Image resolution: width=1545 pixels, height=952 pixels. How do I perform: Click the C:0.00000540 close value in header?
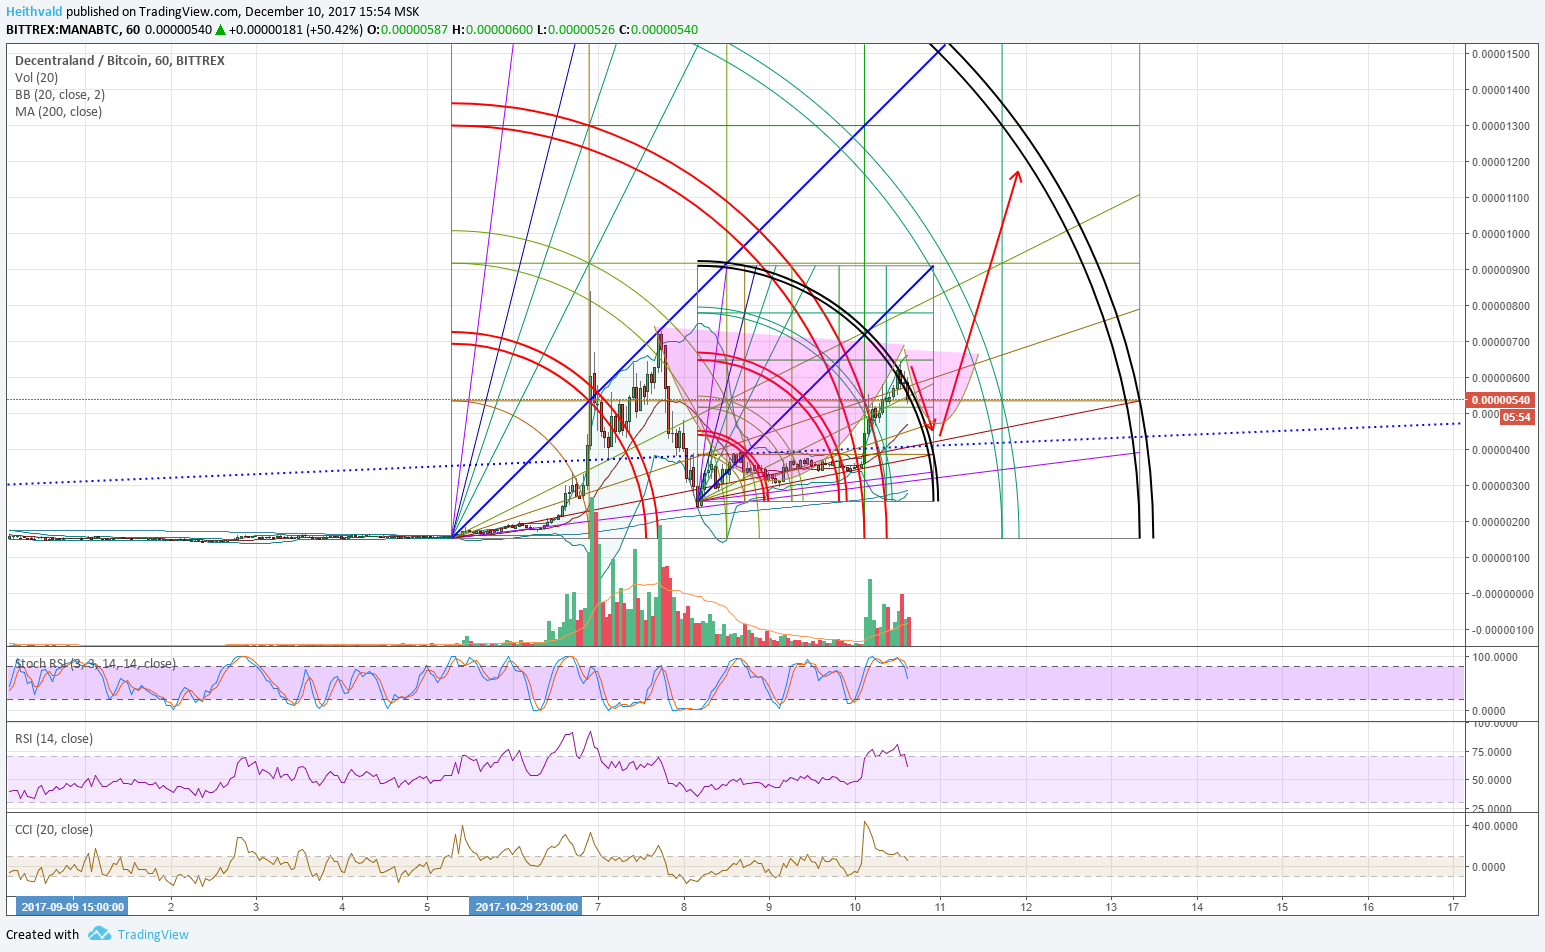pos(658,30)
